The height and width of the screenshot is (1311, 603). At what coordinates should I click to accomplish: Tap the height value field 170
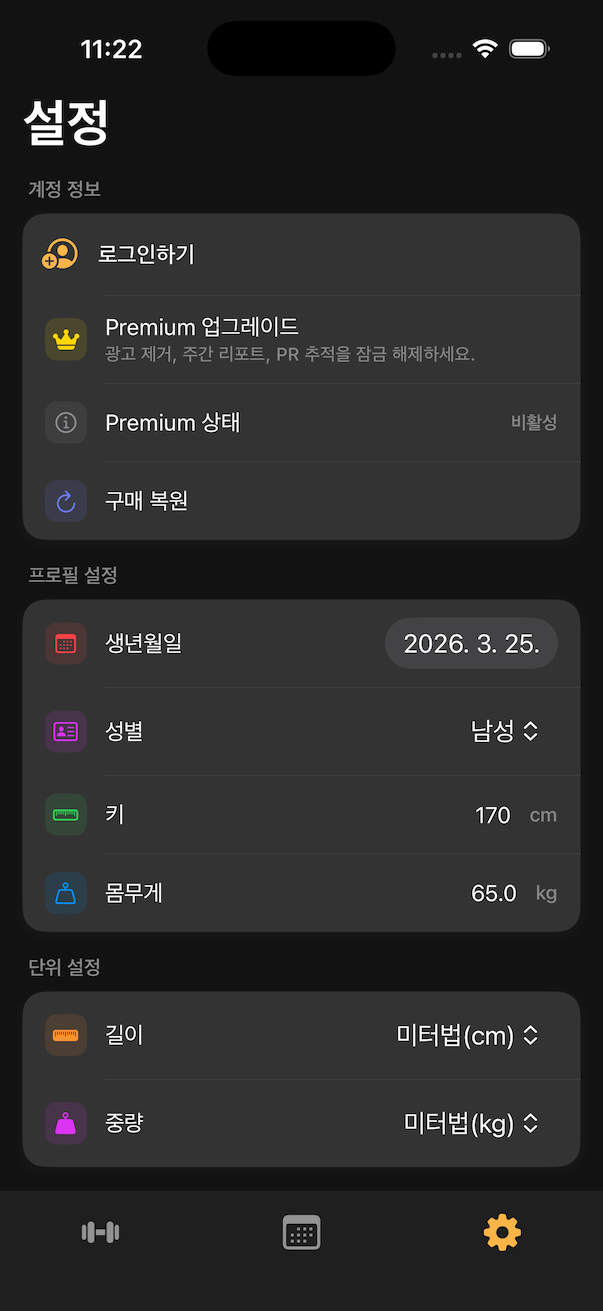[x=493, y=815]
